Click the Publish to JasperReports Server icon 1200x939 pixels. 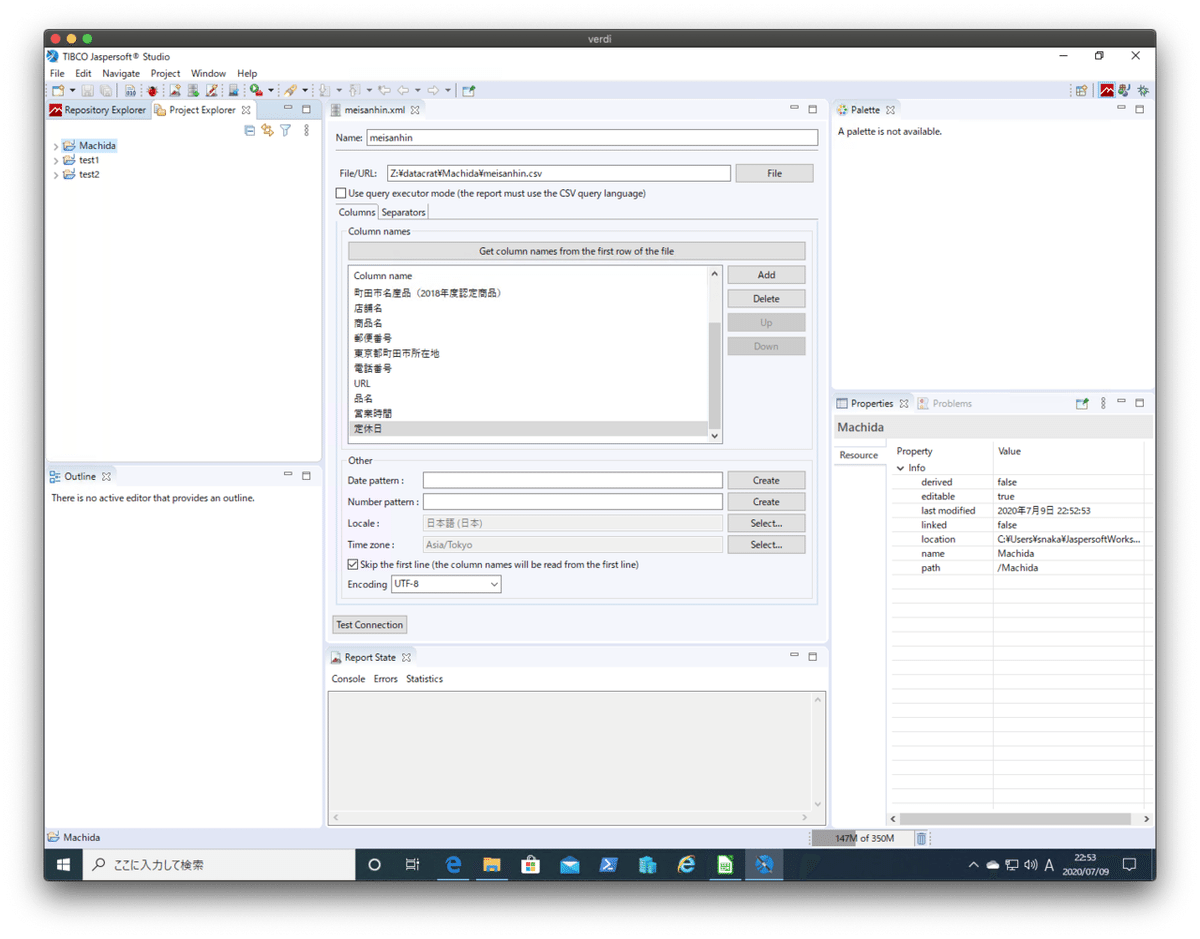(232, 90)
